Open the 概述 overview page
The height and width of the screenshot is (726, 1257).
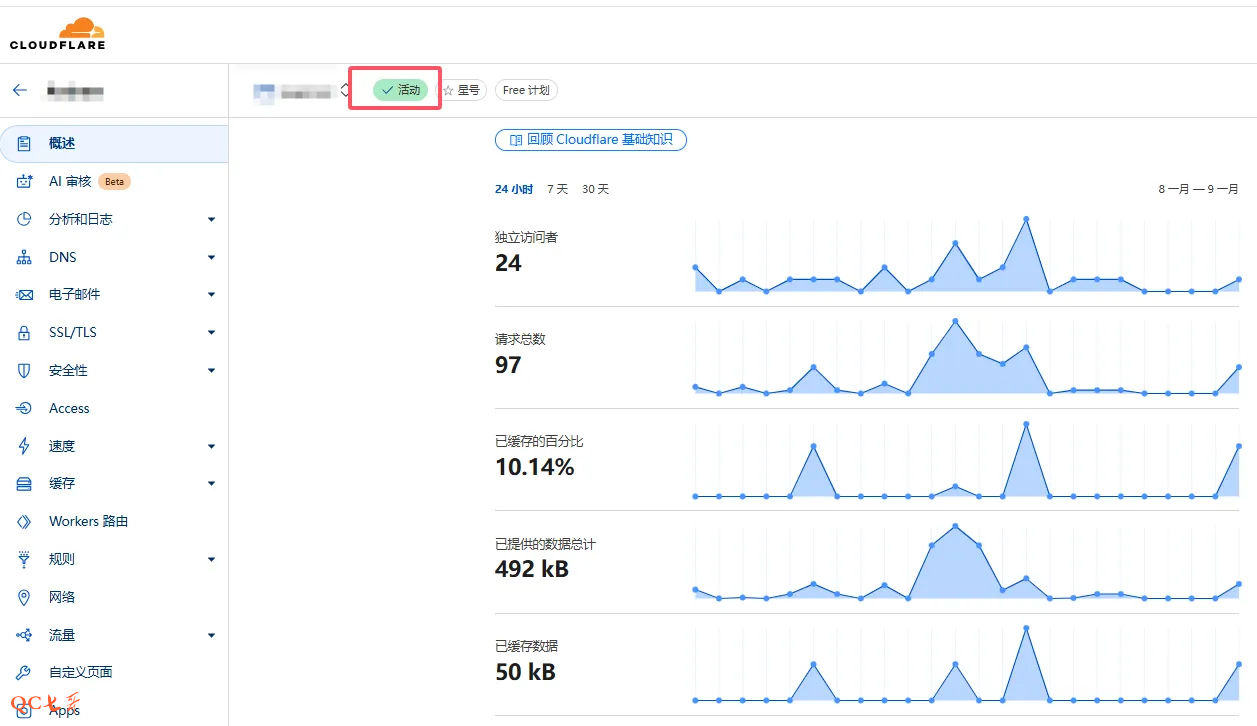[x=62, y=143]
